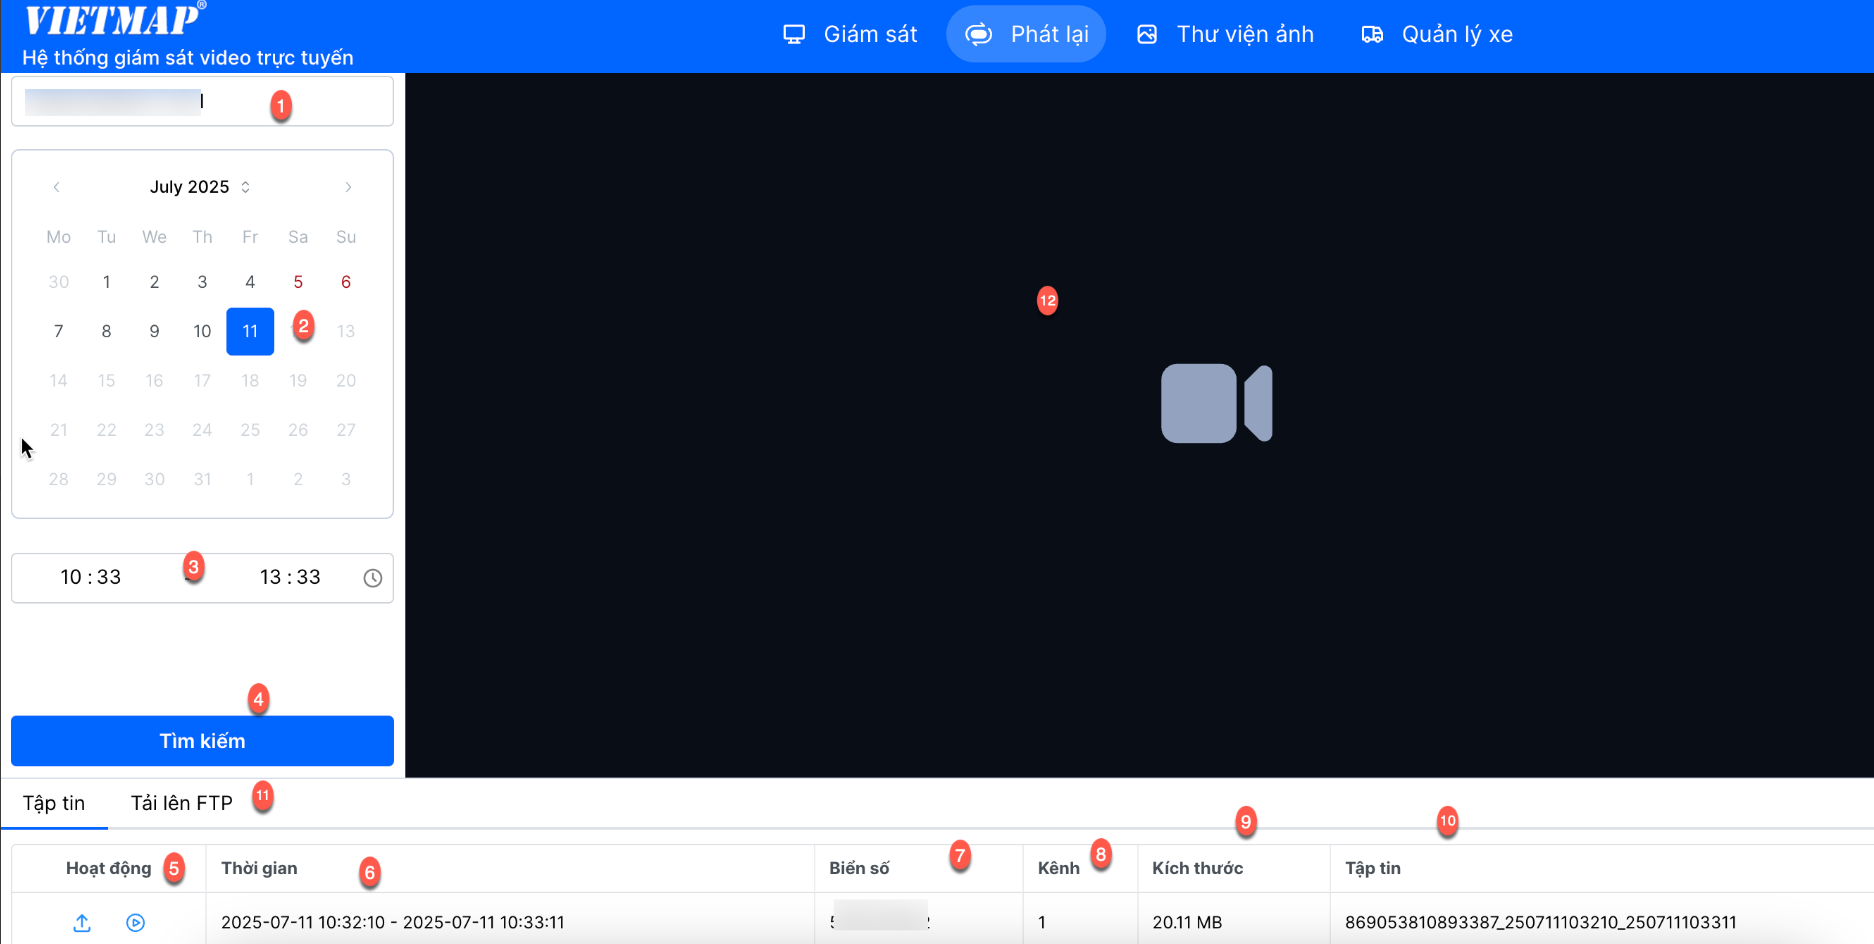The height and width of the screenshot is (944, 1874).
Task: Click the Tìm kiếm search button
Action: (202, 741)
